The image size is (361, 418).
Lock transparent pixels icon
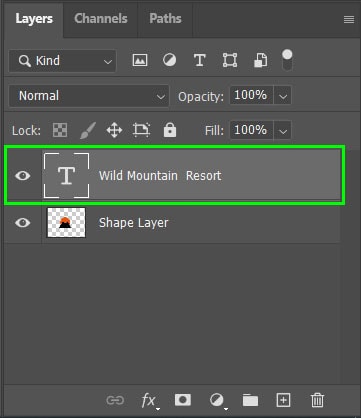(60, 130)
